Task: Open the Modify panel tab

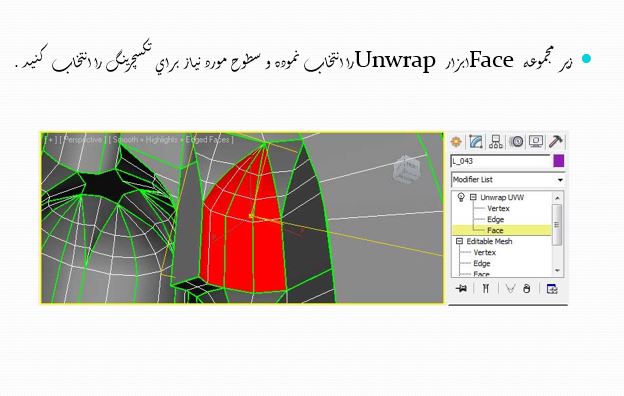Action: click(476, 142)
